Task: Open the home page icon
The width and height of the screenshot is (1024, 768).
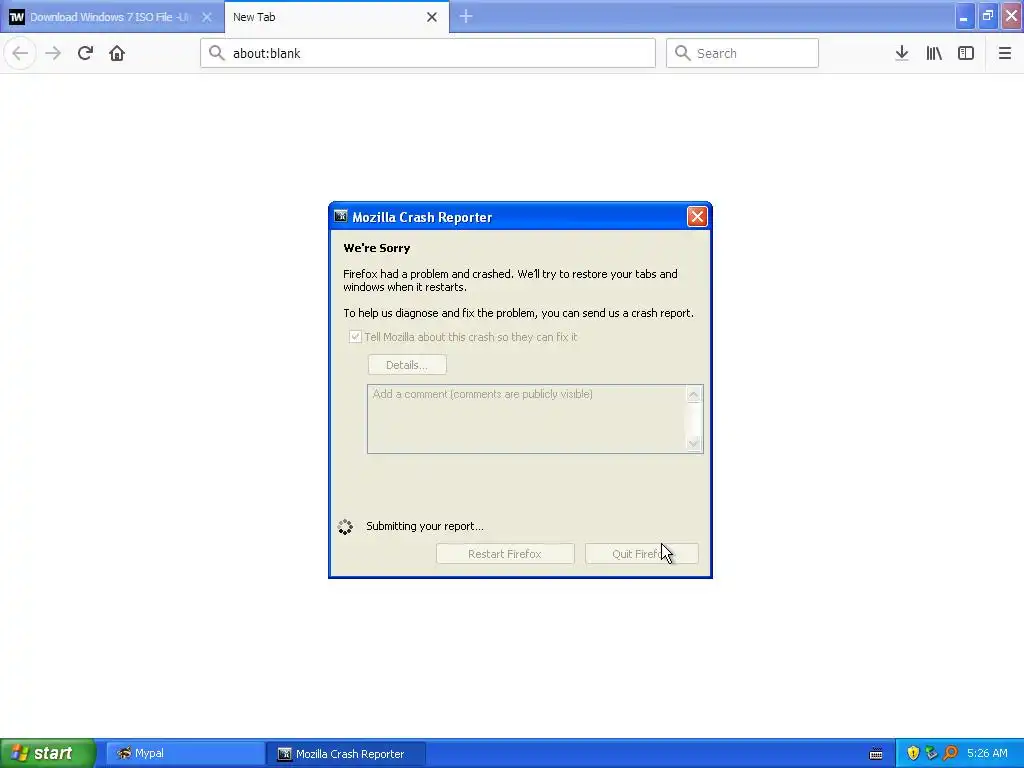Action: point(117,53)
